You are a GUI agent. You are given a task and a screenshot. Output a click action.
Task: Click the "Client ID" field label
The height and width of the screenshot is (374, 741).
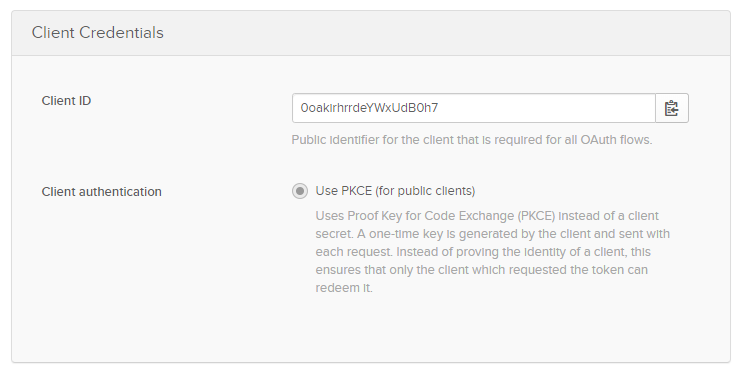pyautogui.click(x=66, y=101)
